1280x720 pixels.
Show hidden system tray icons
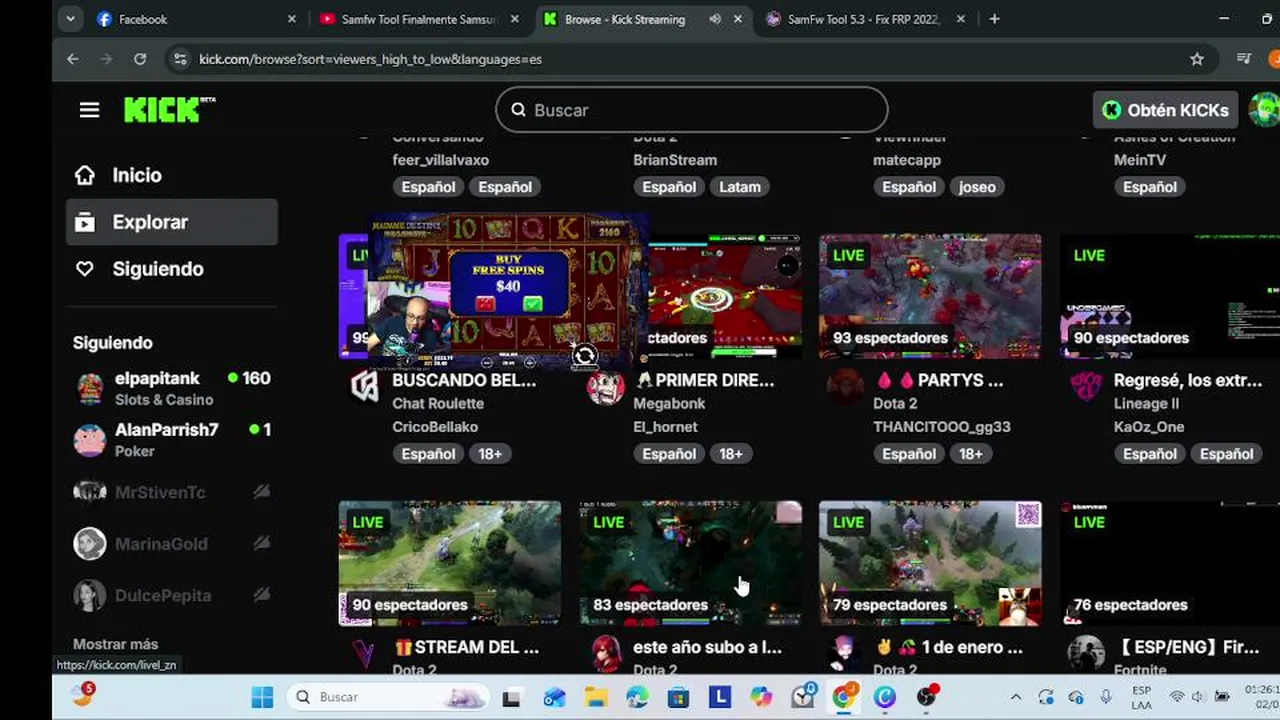(x=1016, y=697)
